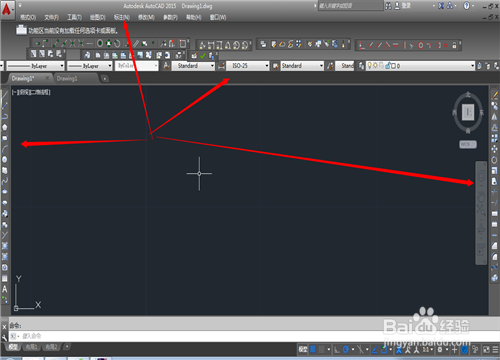The width and height of the screenshot is (500, 360).
Task: Open the Dimension Style manager icon
Action: (x=221, y=66)
